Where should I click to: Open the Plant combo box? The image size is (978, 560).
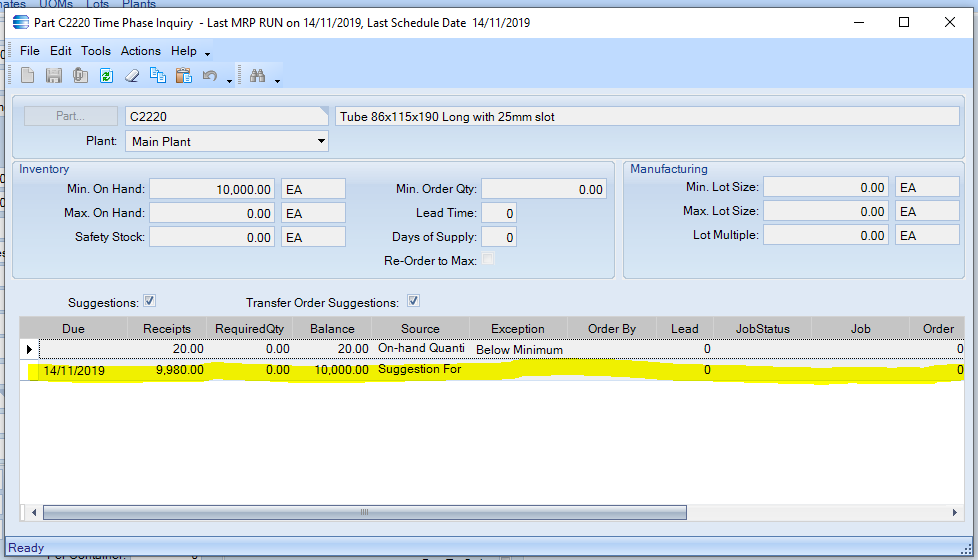point(227,141)
